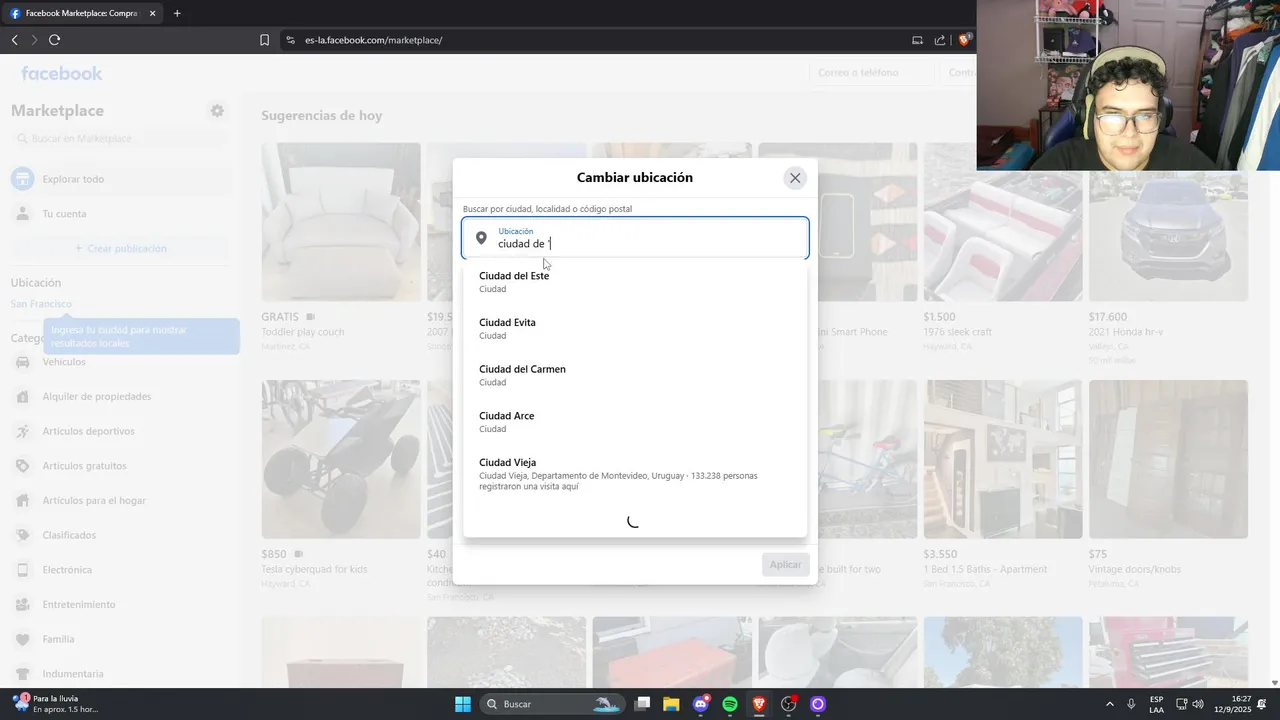Open a new browser tab
1280x720 pixels.
177,14
